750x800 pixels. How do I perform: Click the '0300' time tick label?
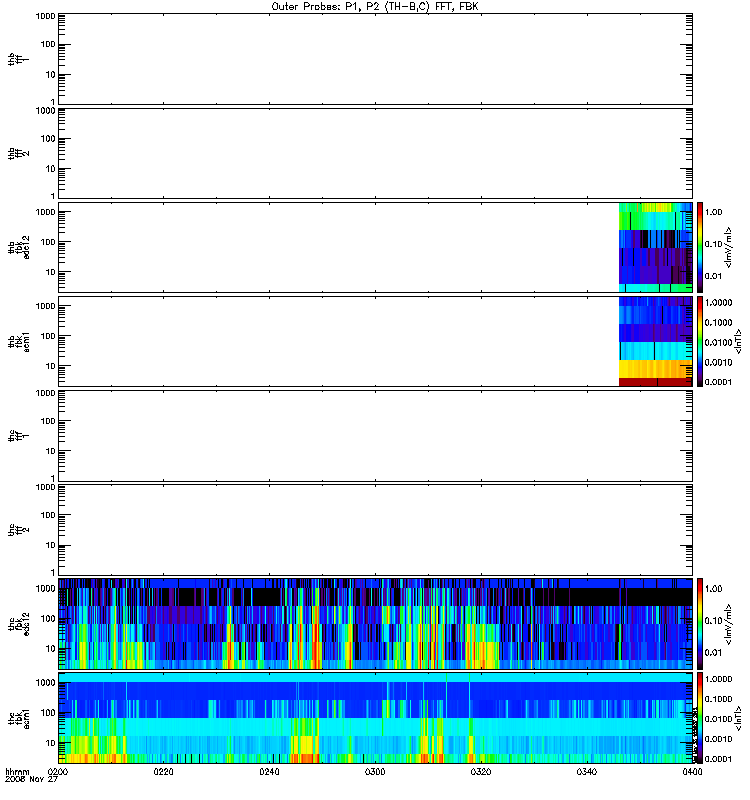tap(375, 772)
